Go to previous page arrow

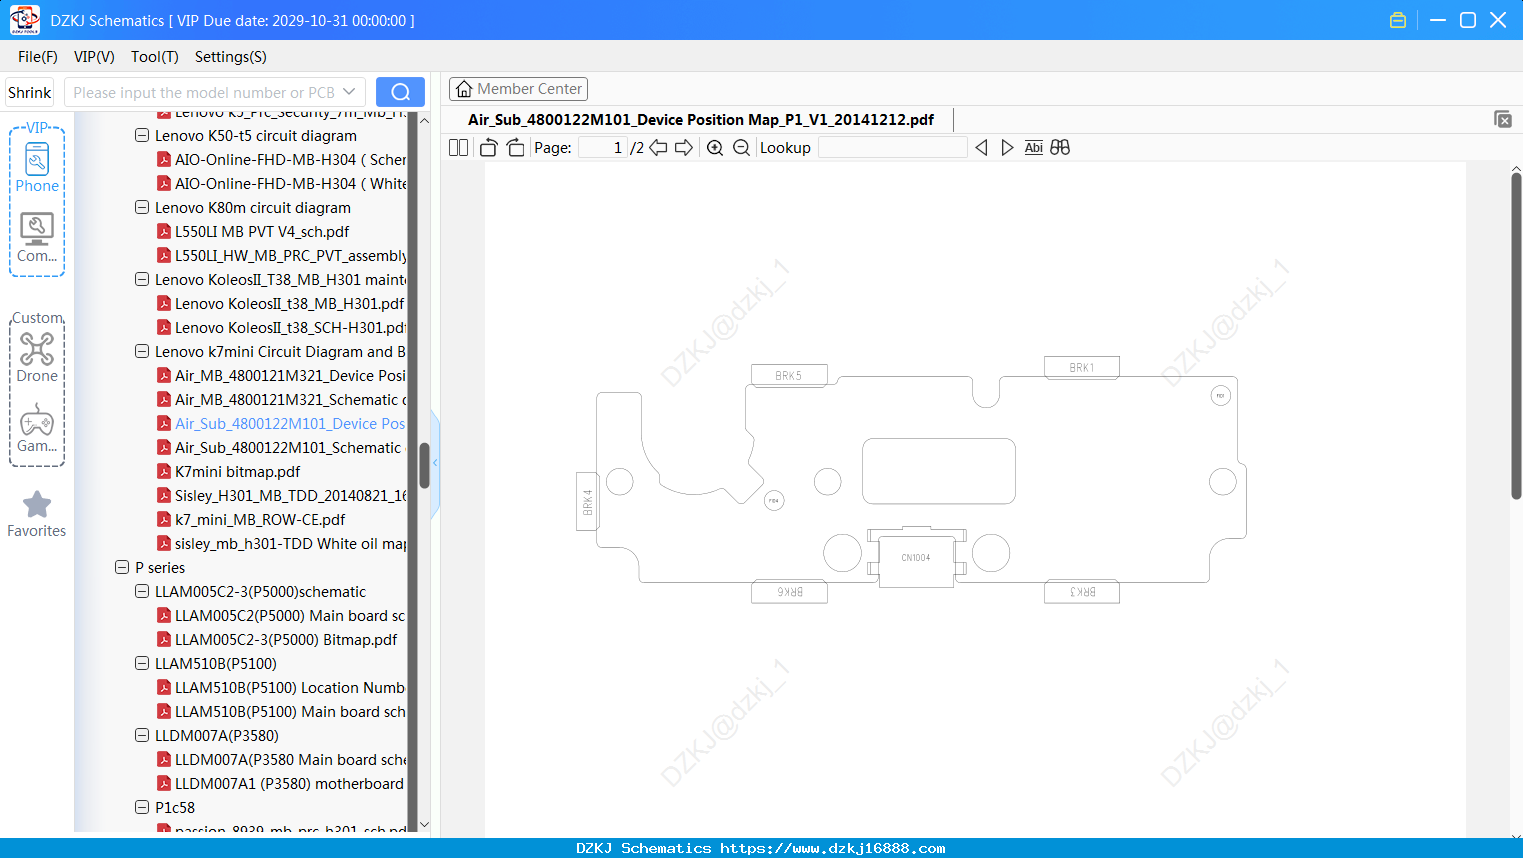tap(658, 147)
